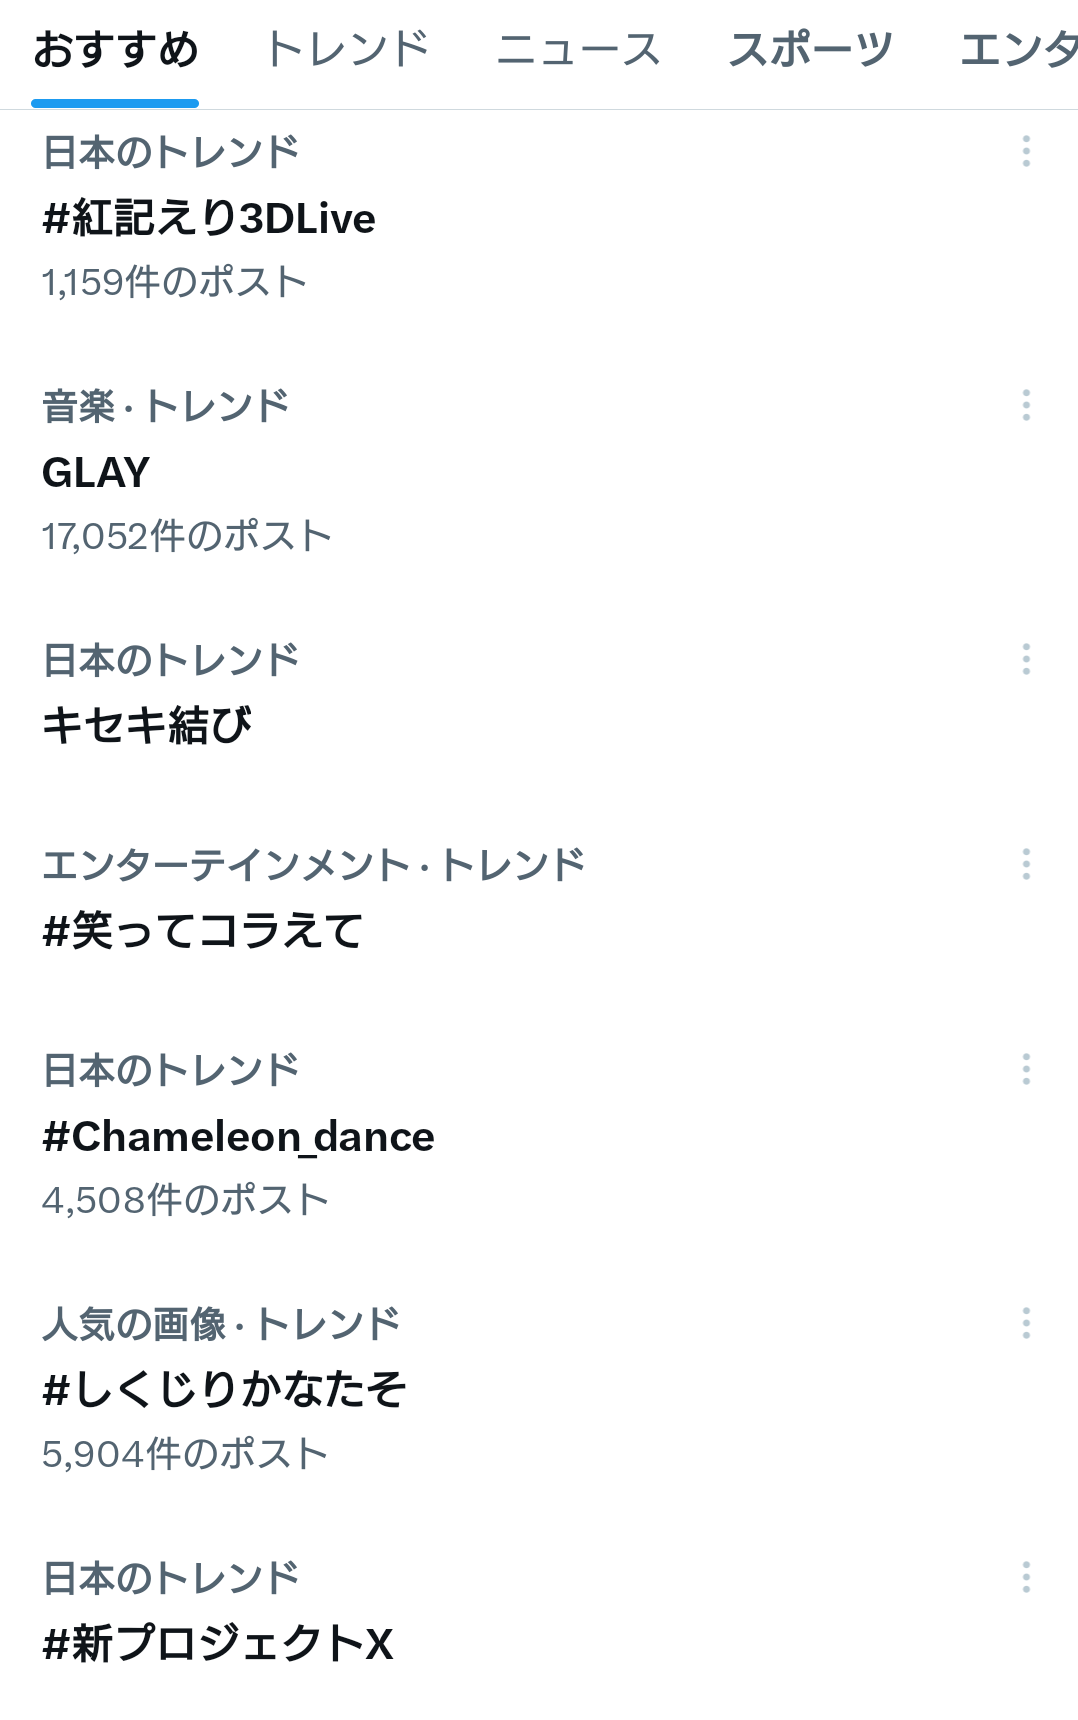Click three-dot icon next to #Chameleon_dance
The height and width of the screenshot is (1720, 1078).
(x=1026, y=1069)
